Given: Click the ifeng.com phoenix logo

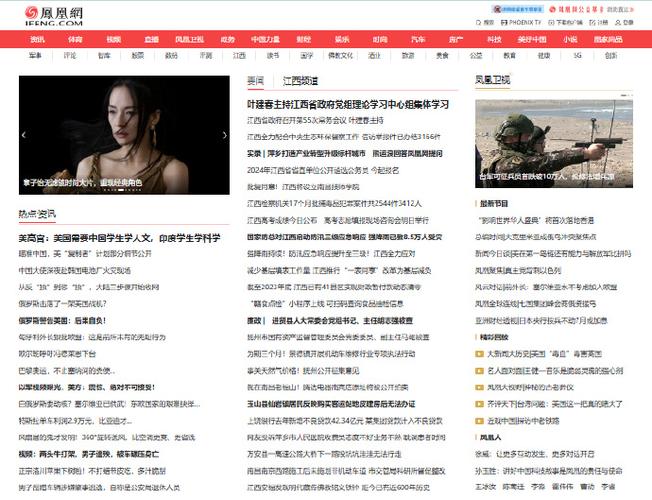Looking at the screenshot, I should click(x=53, y=16).
